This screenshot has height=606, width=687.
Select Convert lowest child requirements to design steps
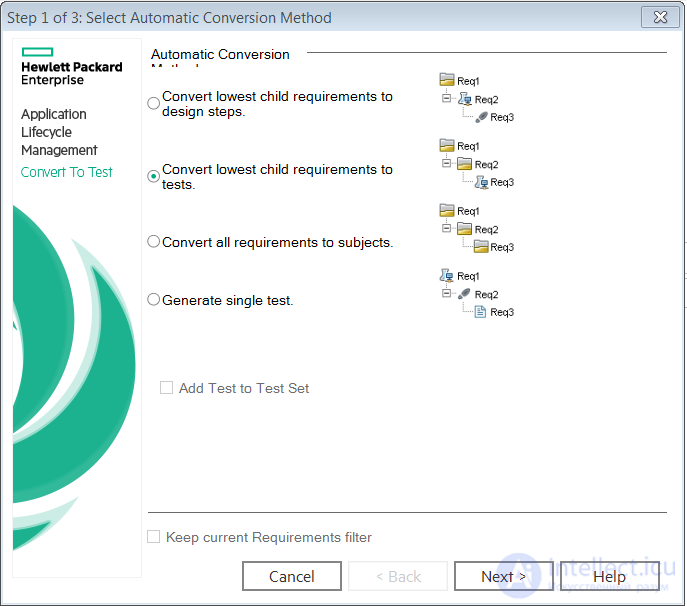(153, 103)
